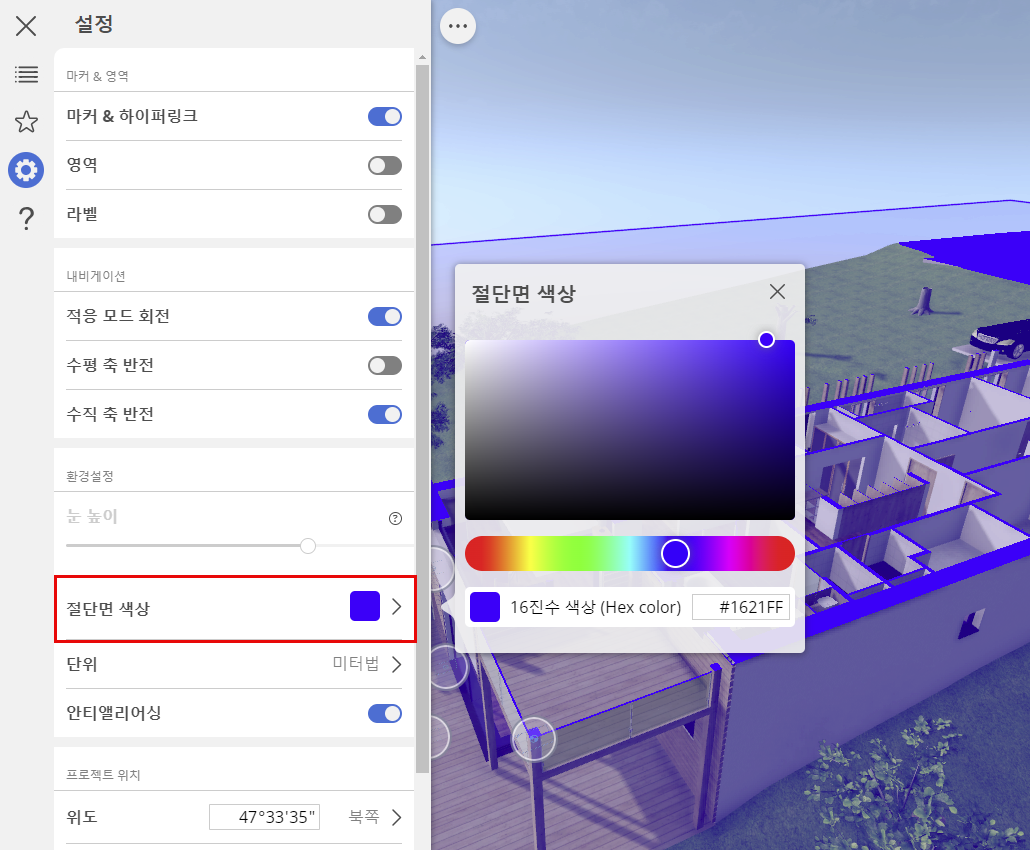Click the hue slider handle

tap(675, 553)
